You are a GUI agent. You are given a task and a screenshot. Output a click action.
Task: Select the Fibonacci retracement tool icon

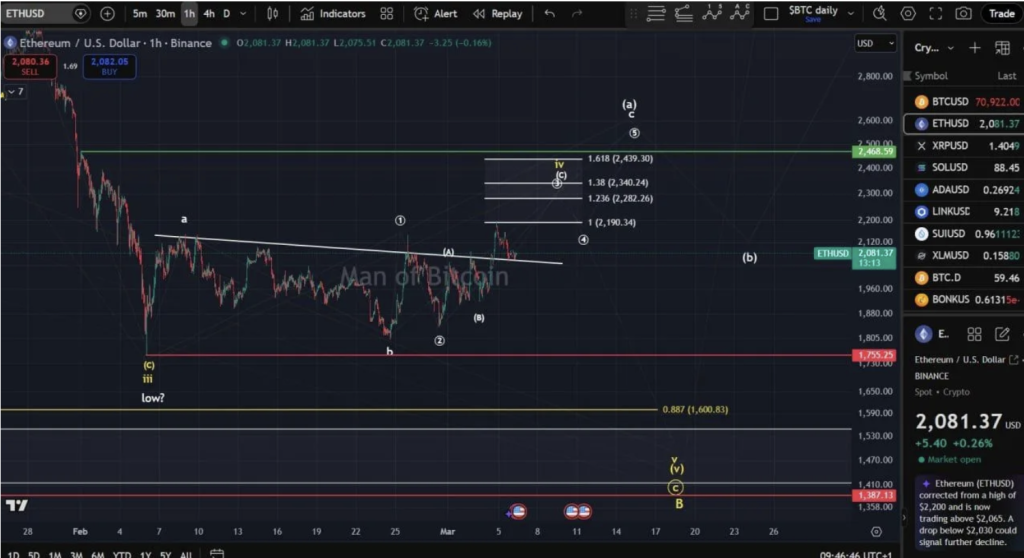coord(684,13)
